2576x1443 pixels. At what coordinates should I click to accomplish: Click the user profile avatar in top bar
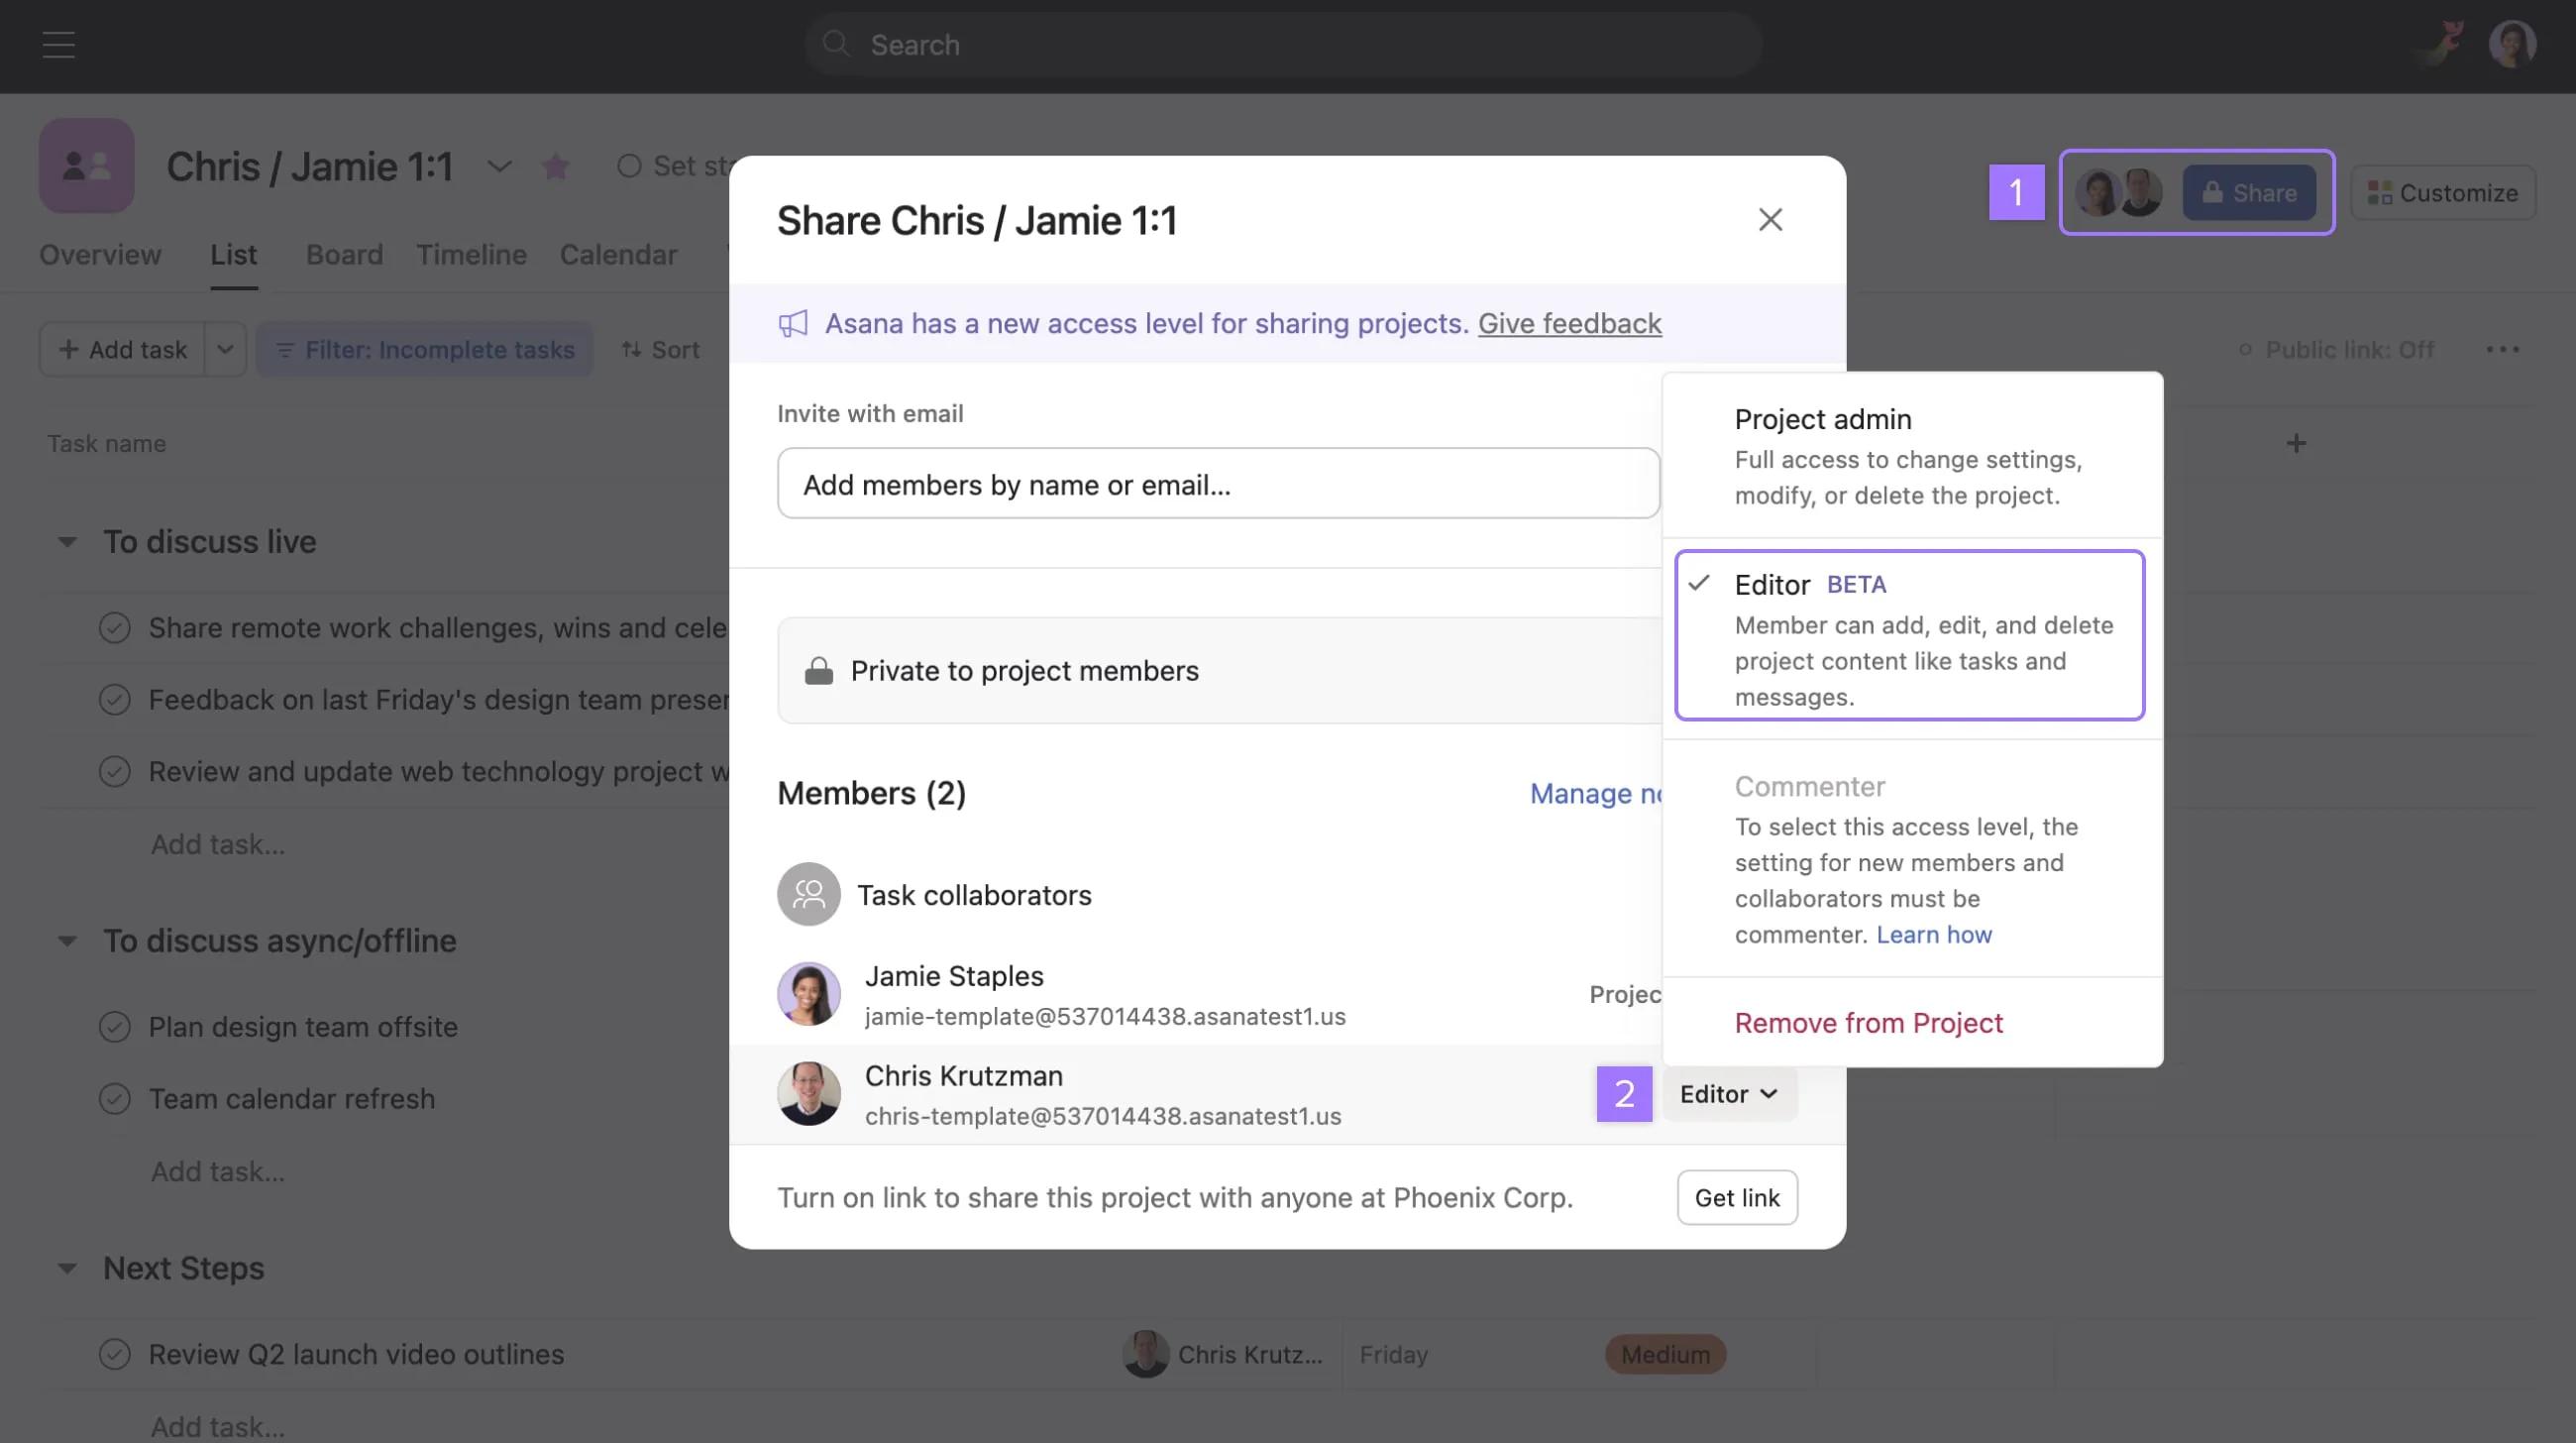pyautogui.click(x=2511, y=45)
